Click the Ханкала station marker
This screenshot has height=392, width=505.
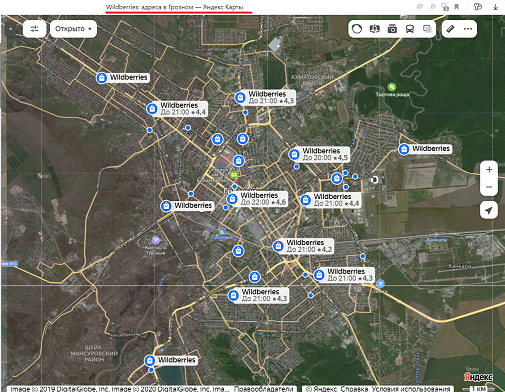pos(436,235)
